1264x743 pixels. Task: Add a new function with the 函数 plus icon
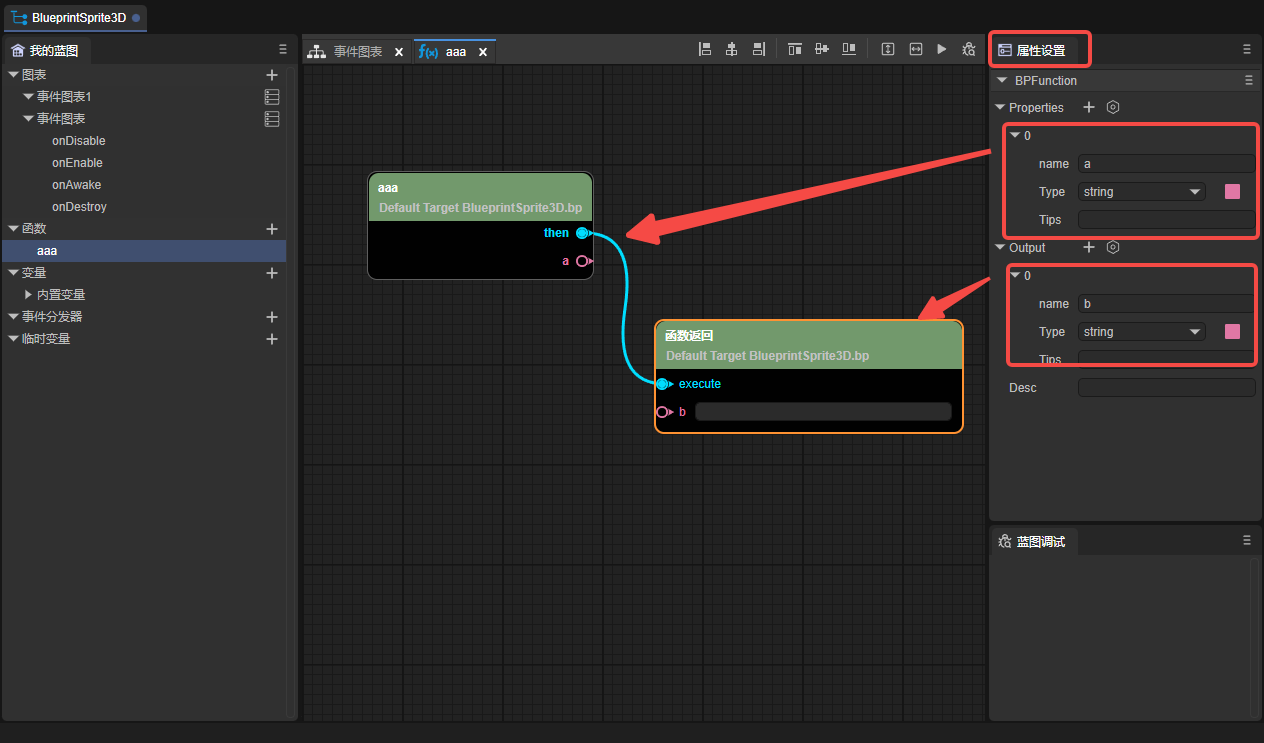[x=271, y=229]
